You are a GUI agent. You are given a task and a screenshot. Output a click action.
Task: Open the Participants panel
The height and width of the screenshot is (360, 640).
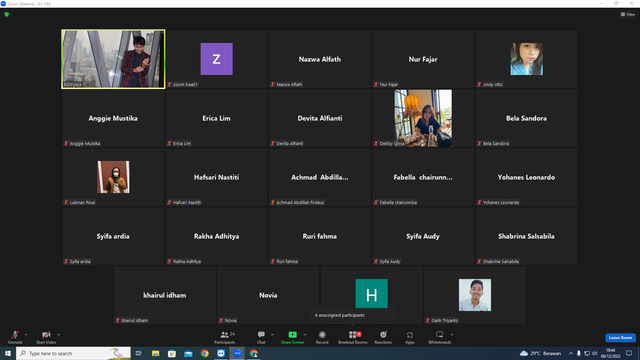point(225,337)
